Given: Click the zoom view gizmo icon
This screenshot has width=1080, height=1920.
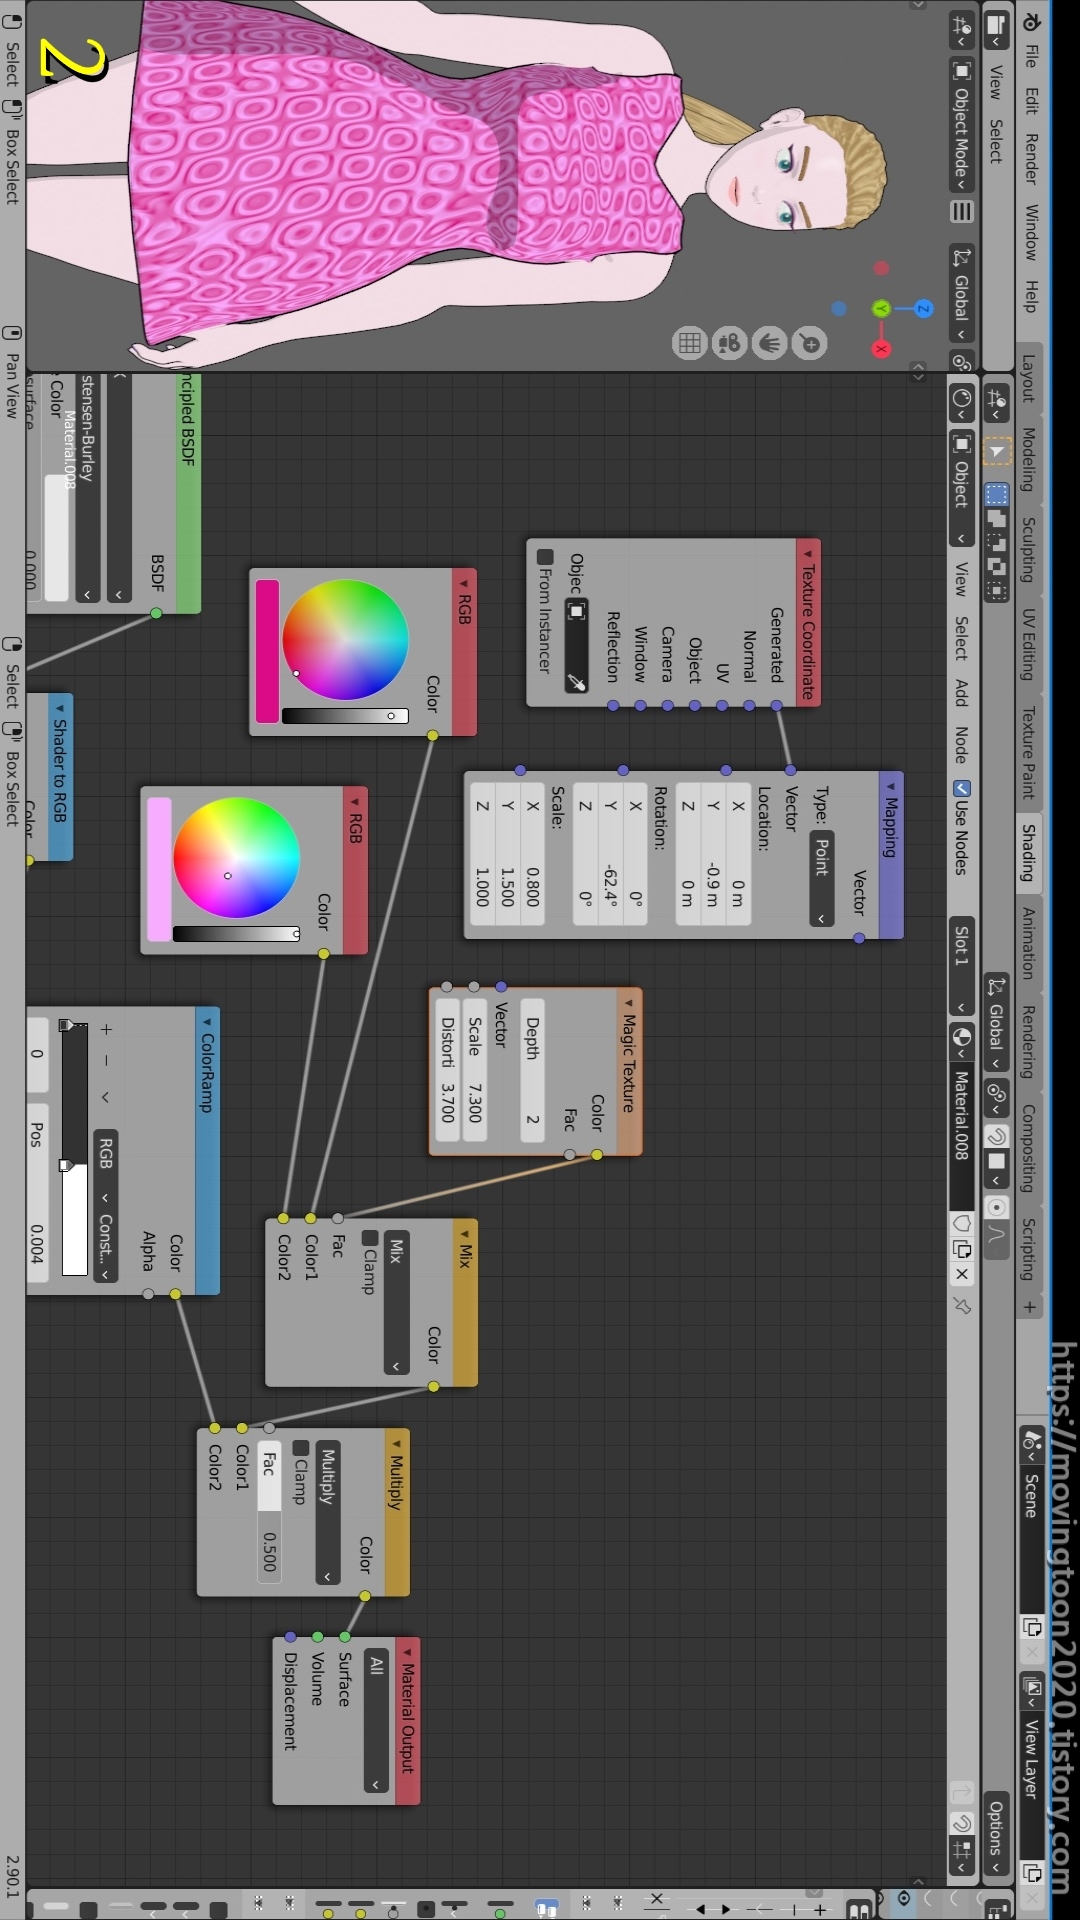Looking at the screenshot, I should [810, 344].
